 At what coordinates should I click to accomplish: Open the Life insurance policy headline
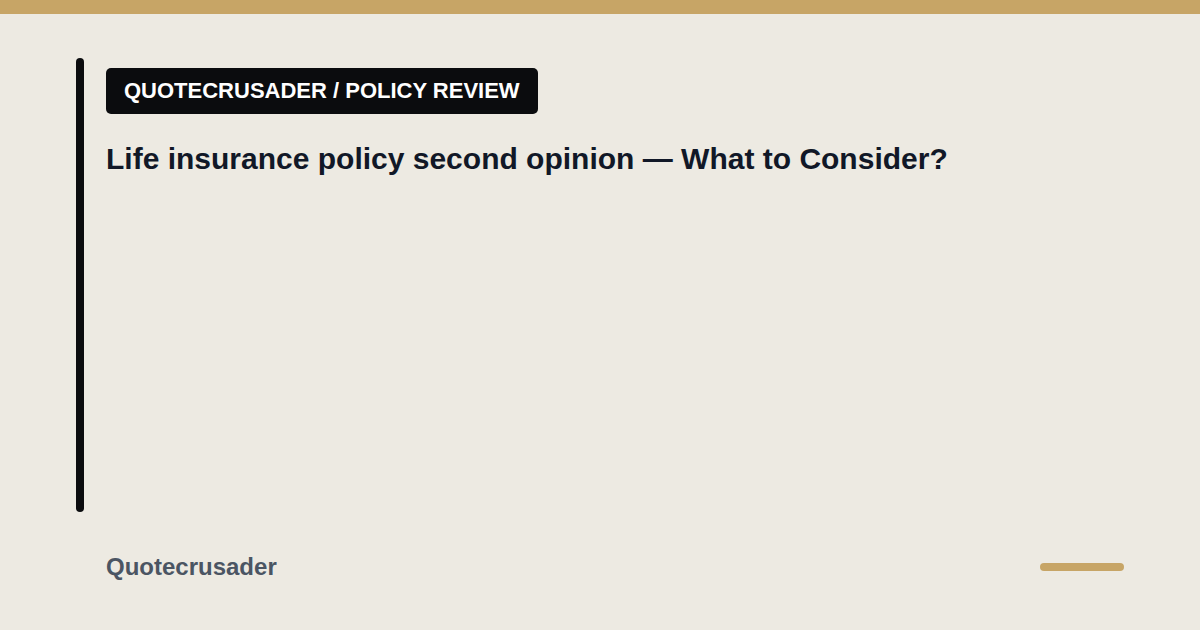(526, 159)
